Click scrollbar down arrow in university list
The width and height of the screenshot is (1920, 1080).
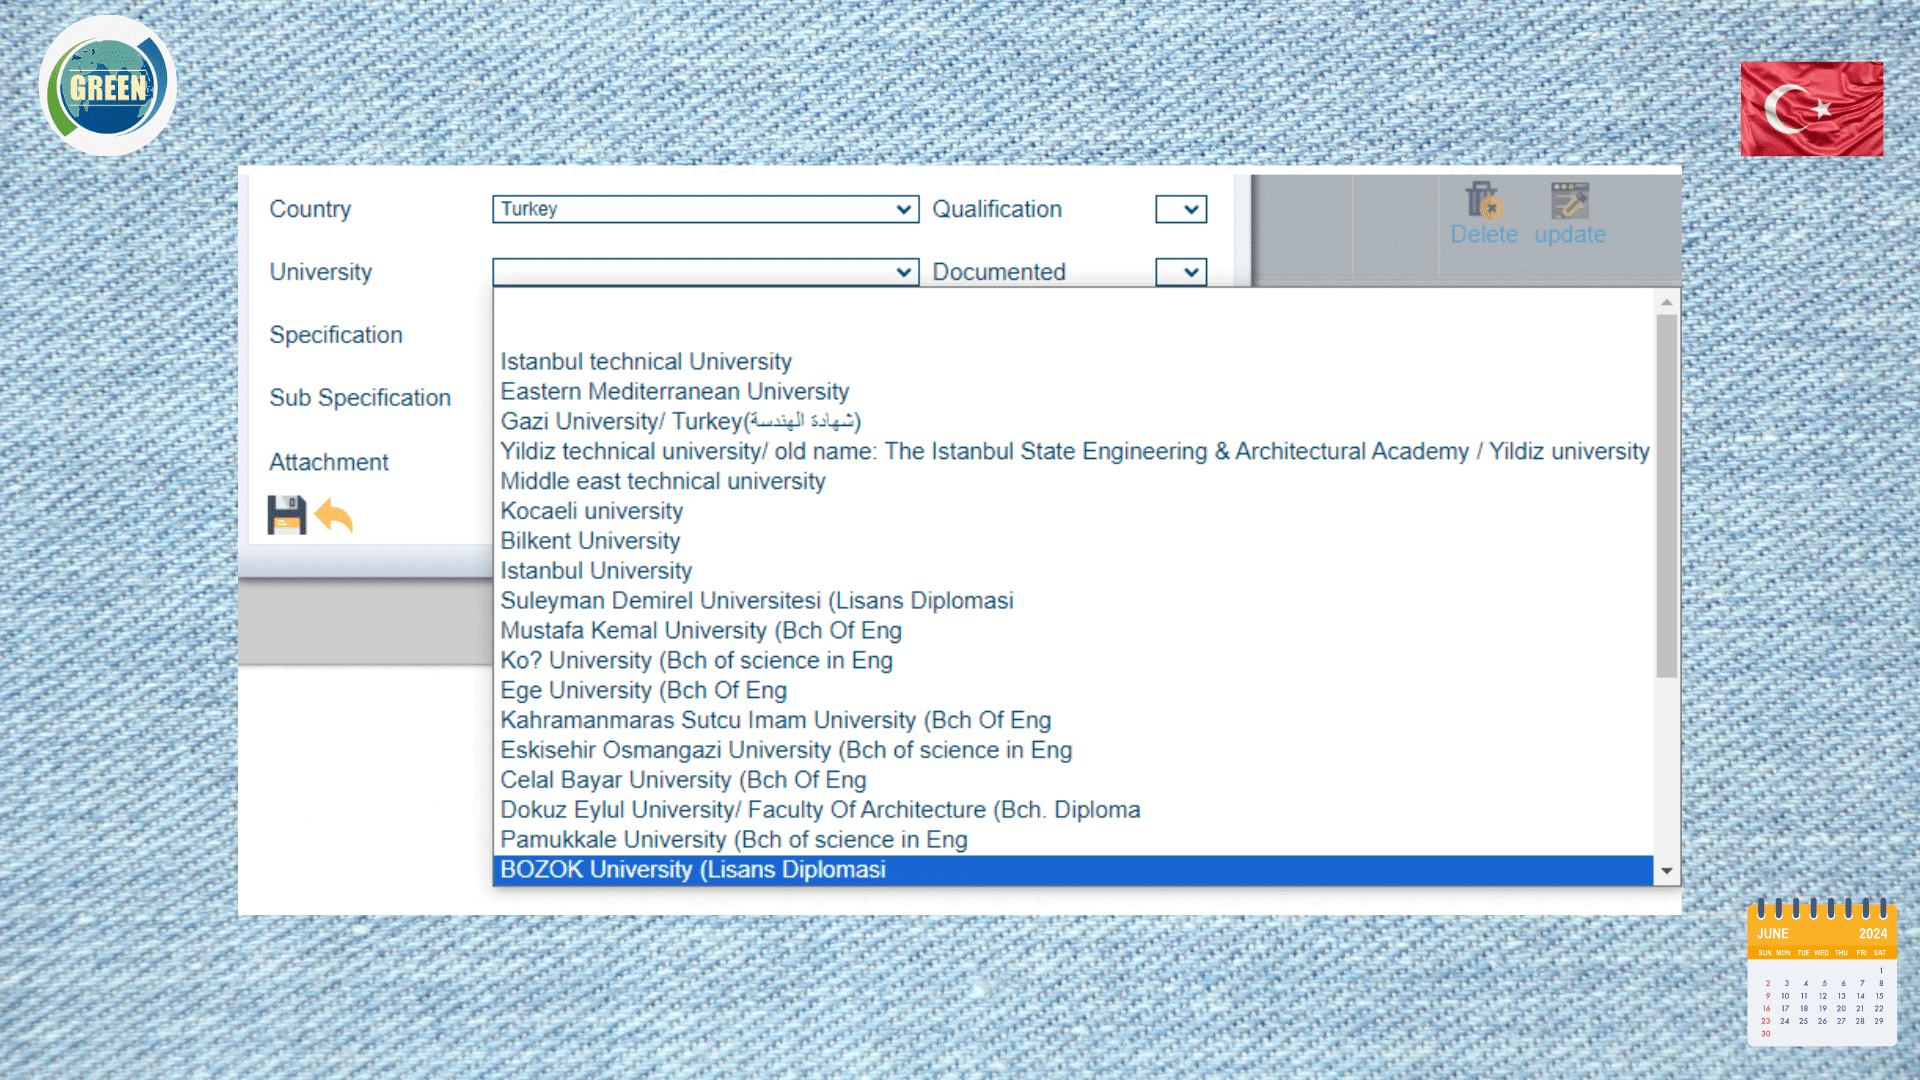tap(1666, 871)
